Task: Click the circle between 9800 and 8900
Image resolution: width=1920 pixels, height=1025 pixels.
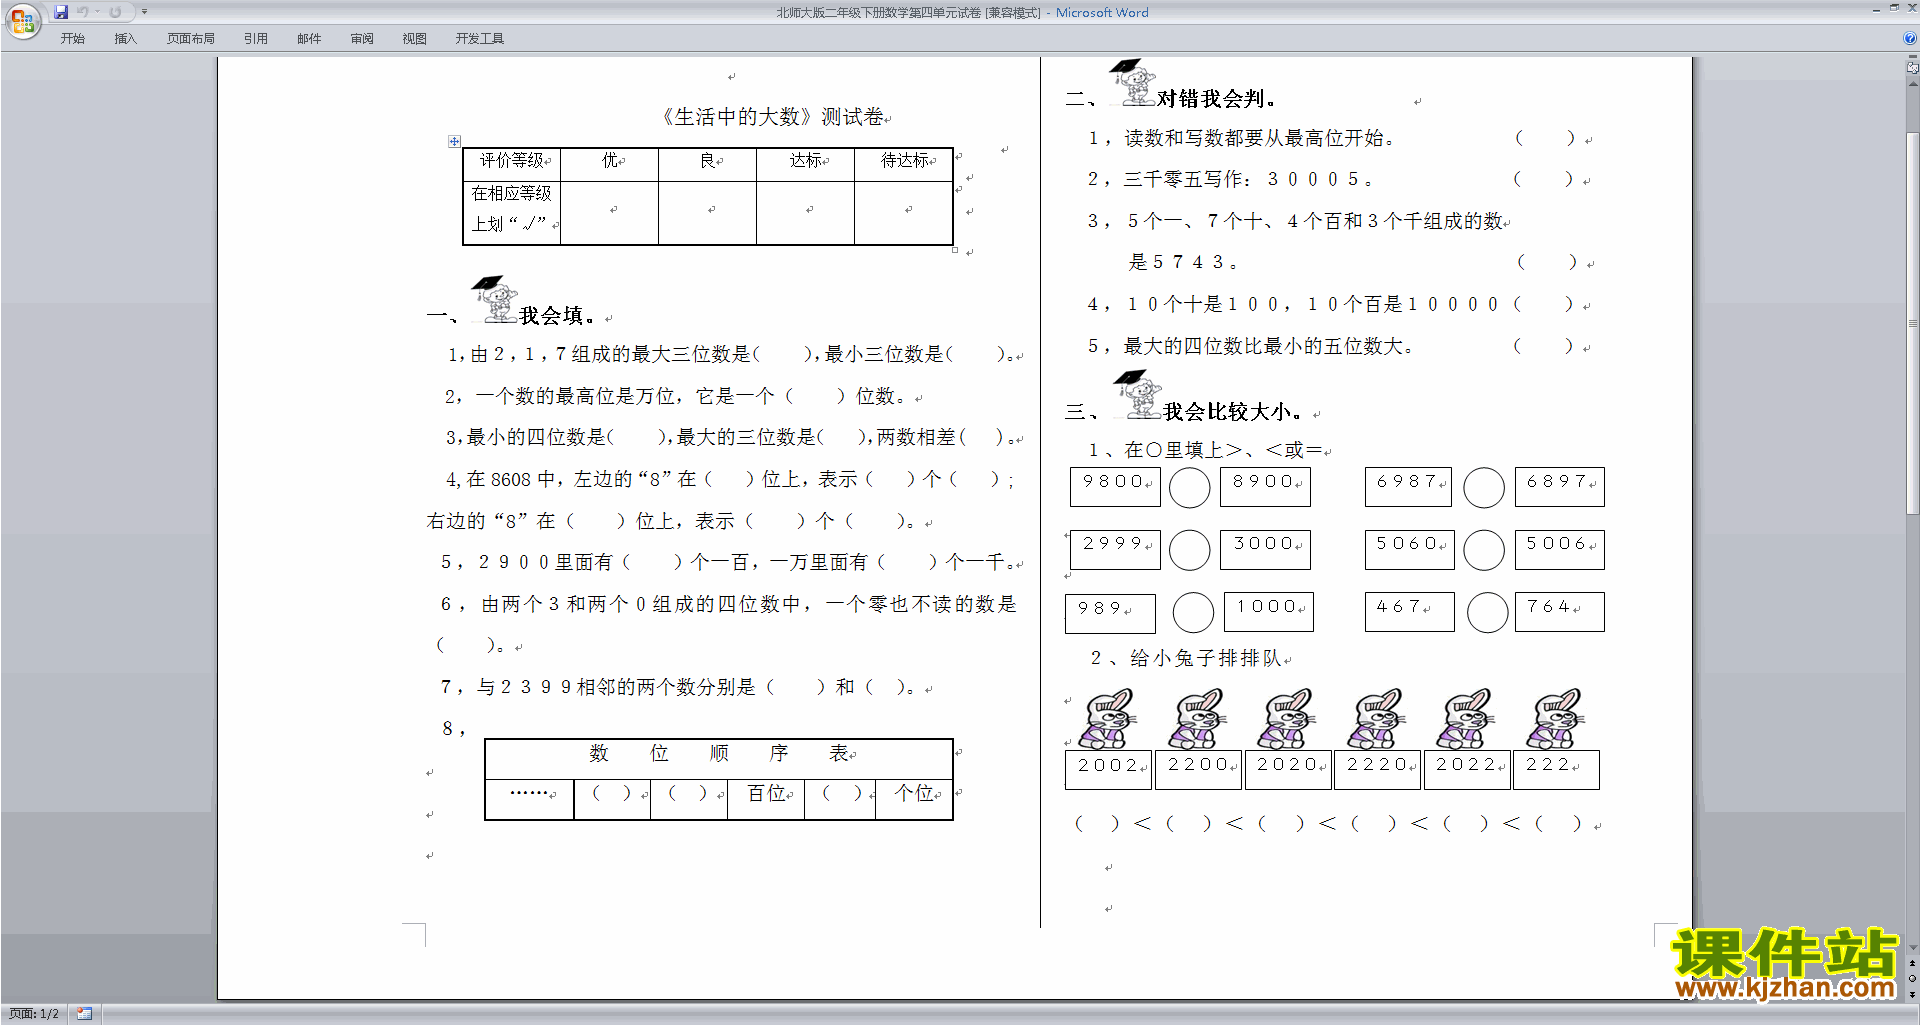Action: [x=1190, y=488]
